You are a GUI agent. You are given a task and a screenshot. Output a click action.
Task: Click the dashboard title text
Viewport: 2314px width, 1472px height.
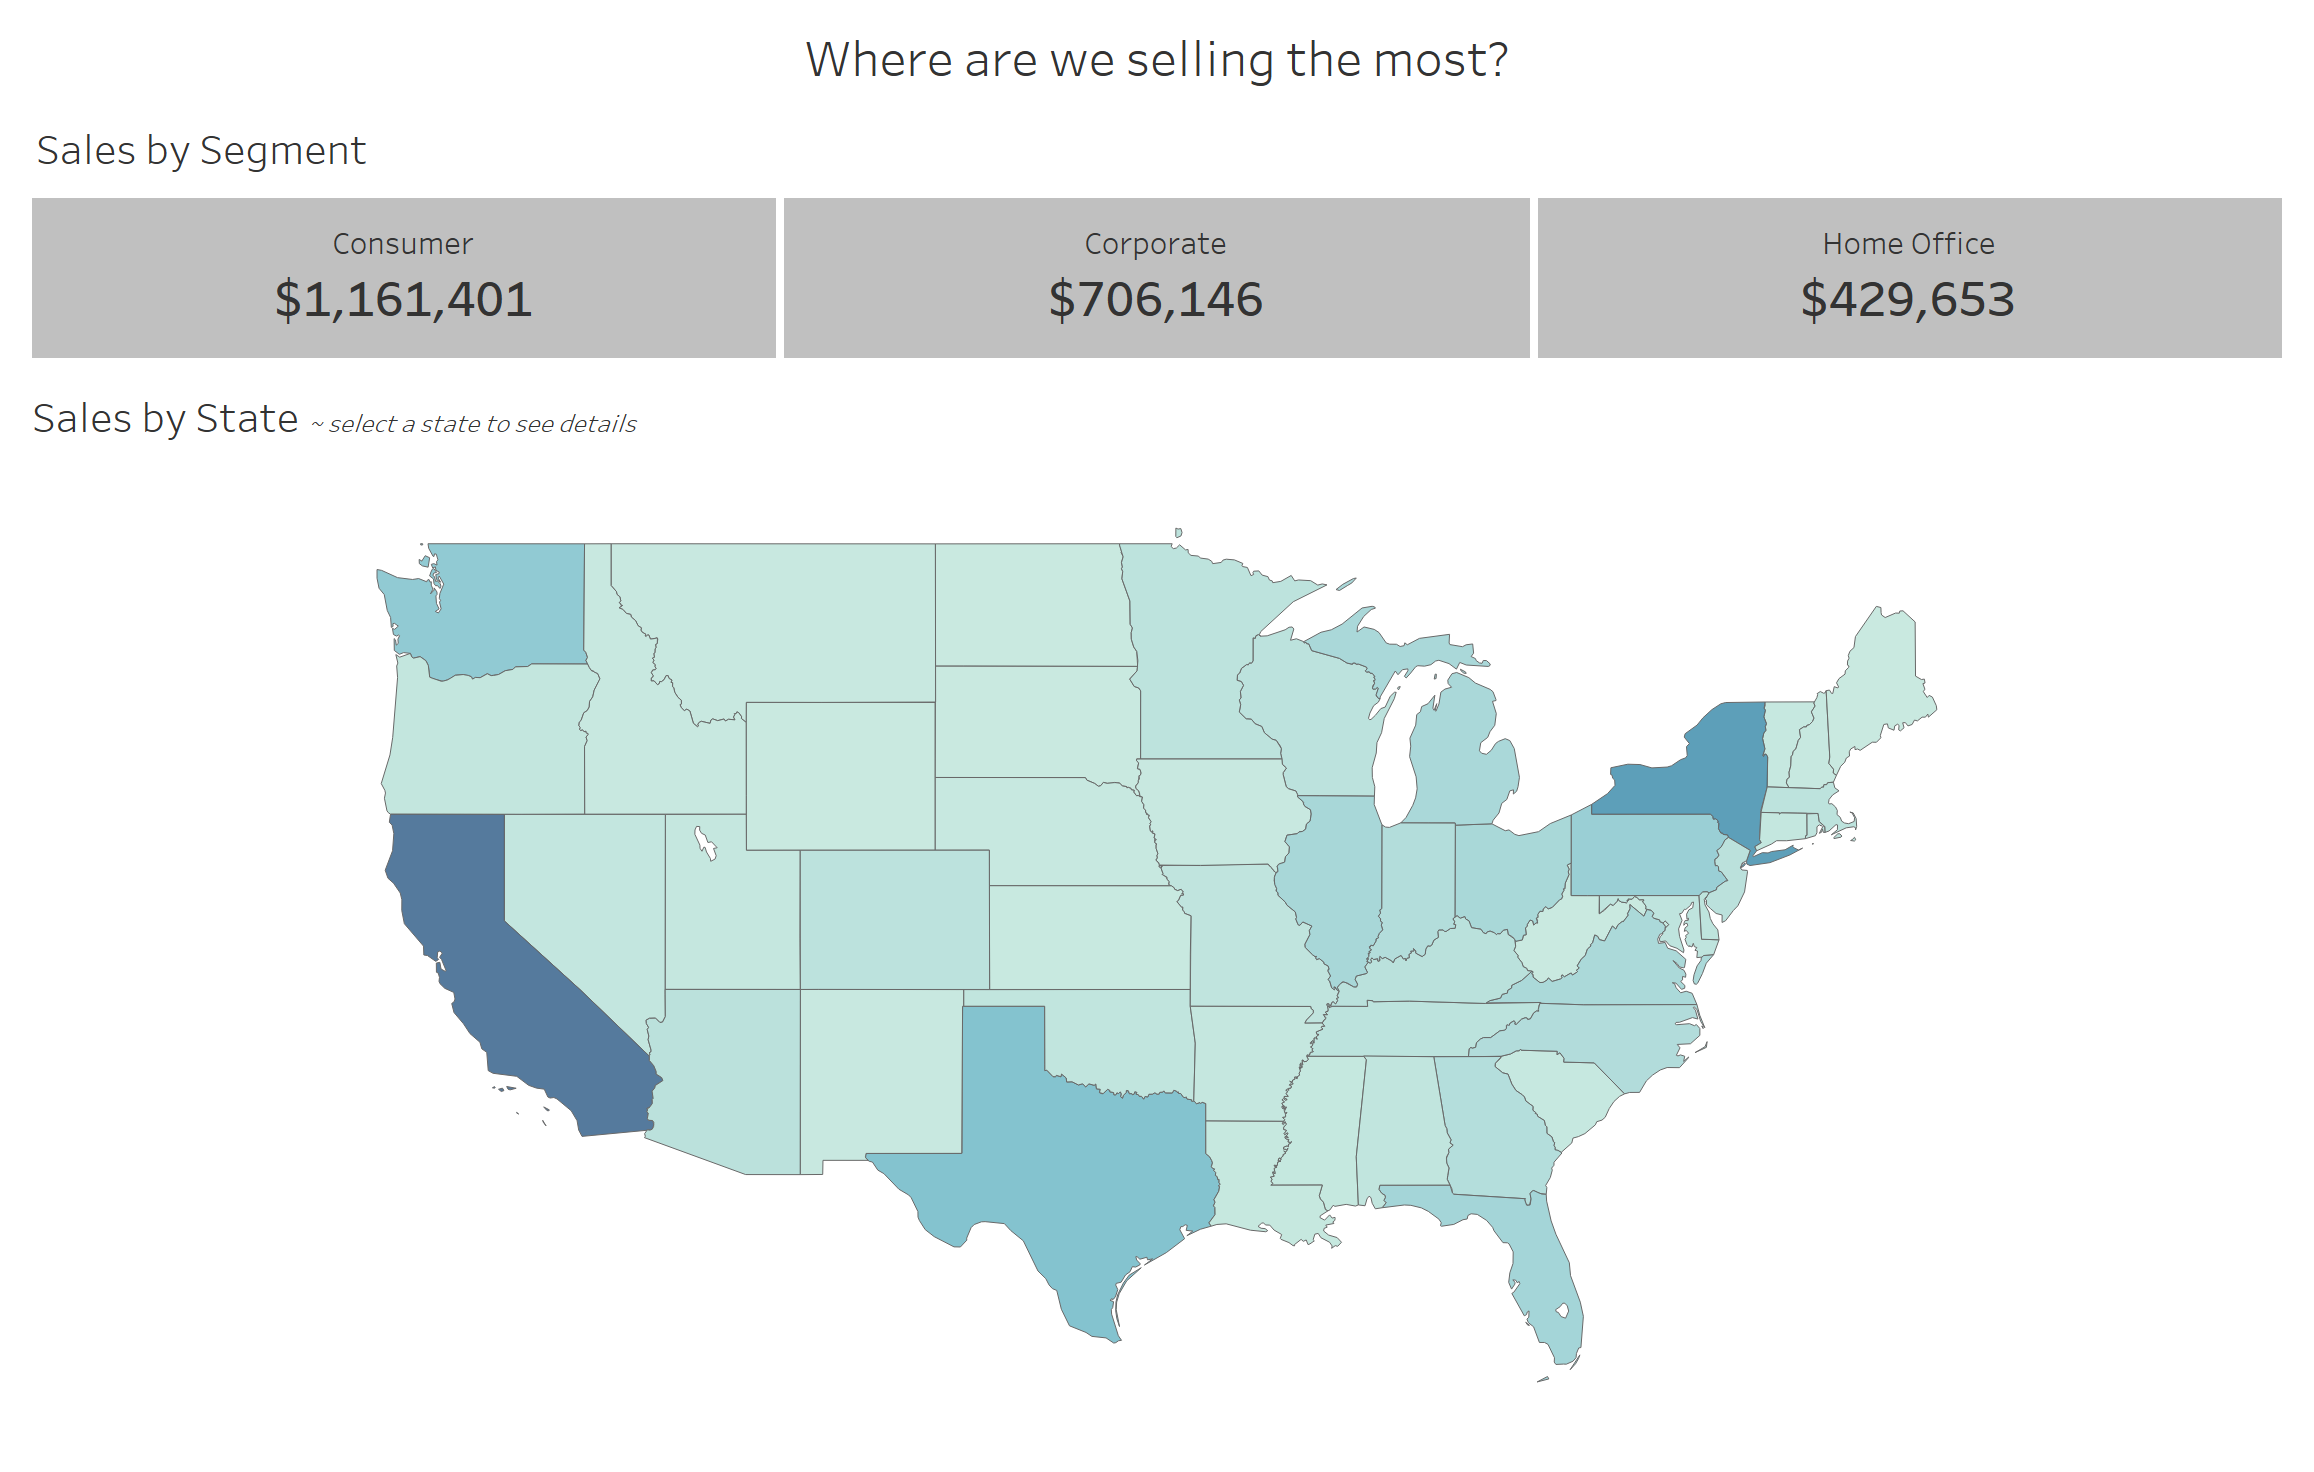[1157, 60]
